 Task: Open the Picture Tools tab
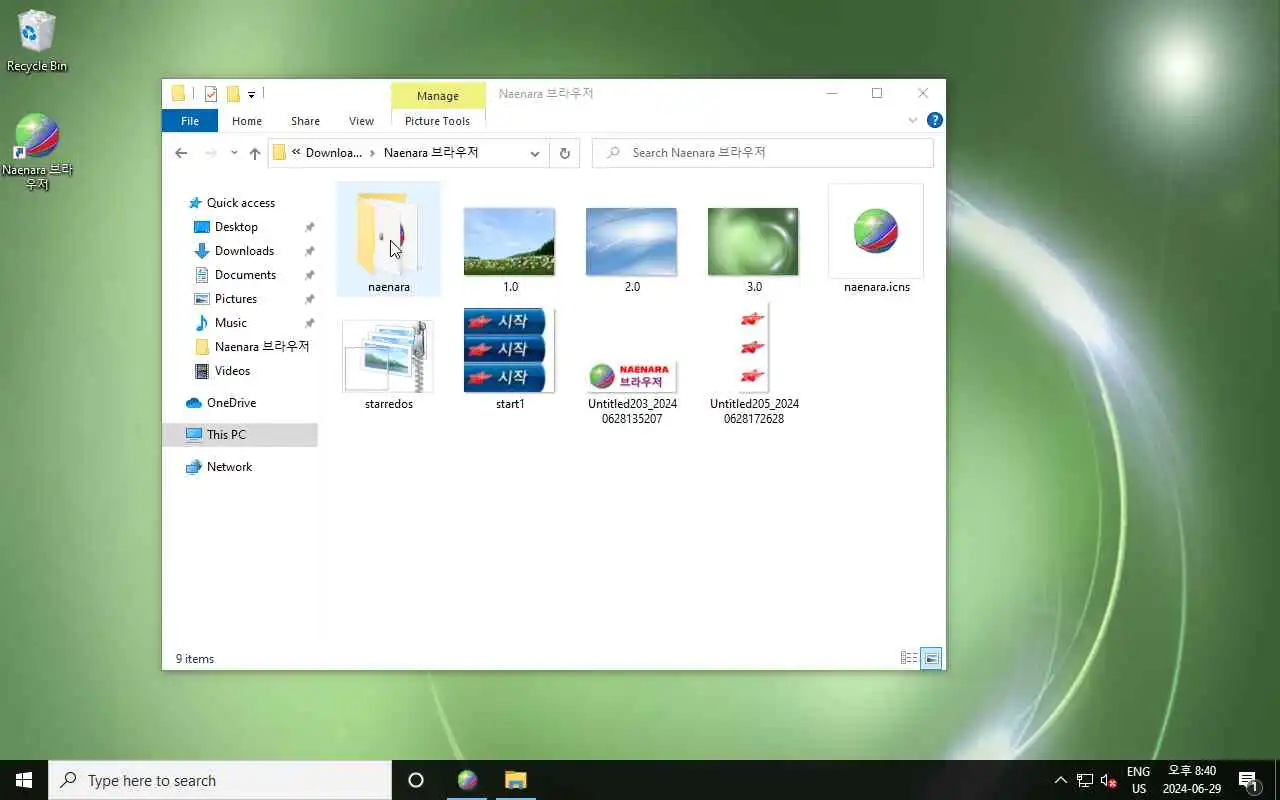(437, 121)
